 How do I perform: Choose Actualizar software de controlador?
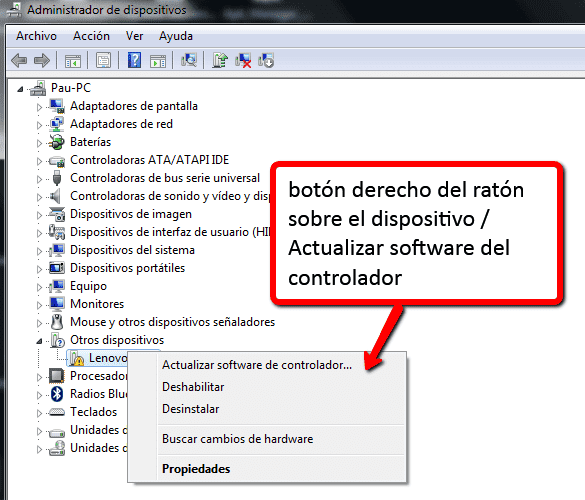click(257, 365)
